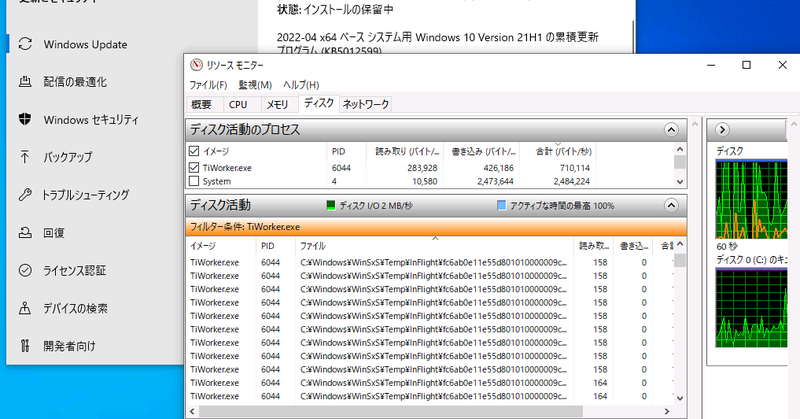Switch to the メモリ tab
This screenshot has width=800, height=419.
pyautogui.click(x=277, y=104)
